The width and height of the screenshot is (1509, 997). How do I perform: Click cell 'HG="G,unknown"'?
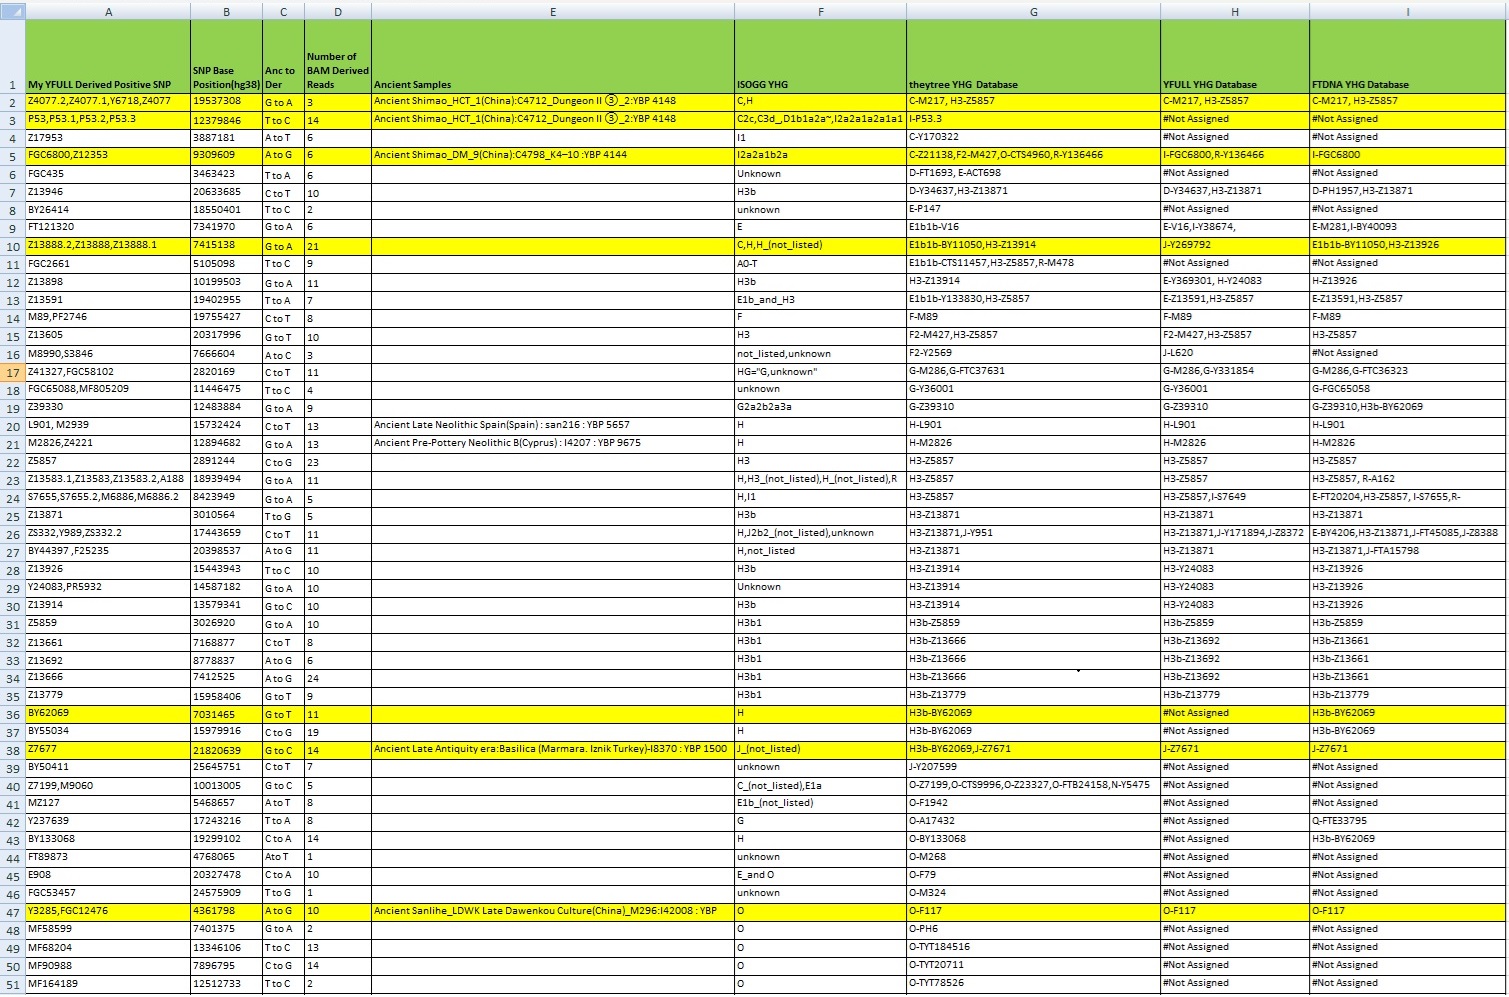pyautogui.click(x=820, y=371)
